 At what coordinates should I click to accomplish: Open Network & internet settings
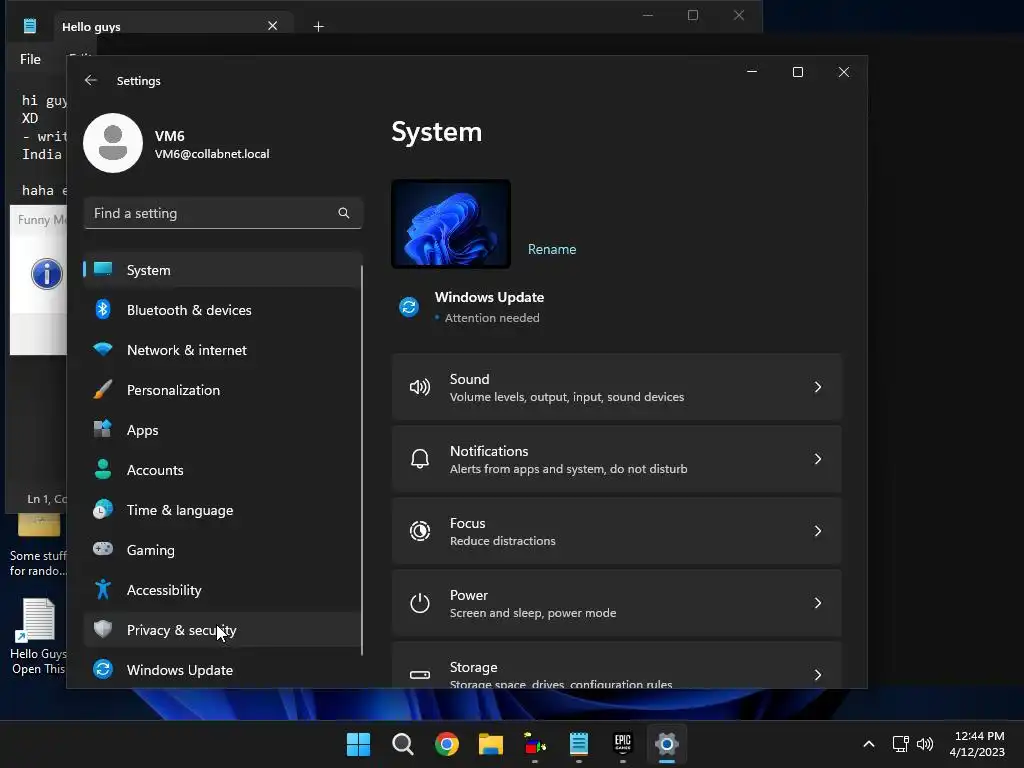(222, 350)
